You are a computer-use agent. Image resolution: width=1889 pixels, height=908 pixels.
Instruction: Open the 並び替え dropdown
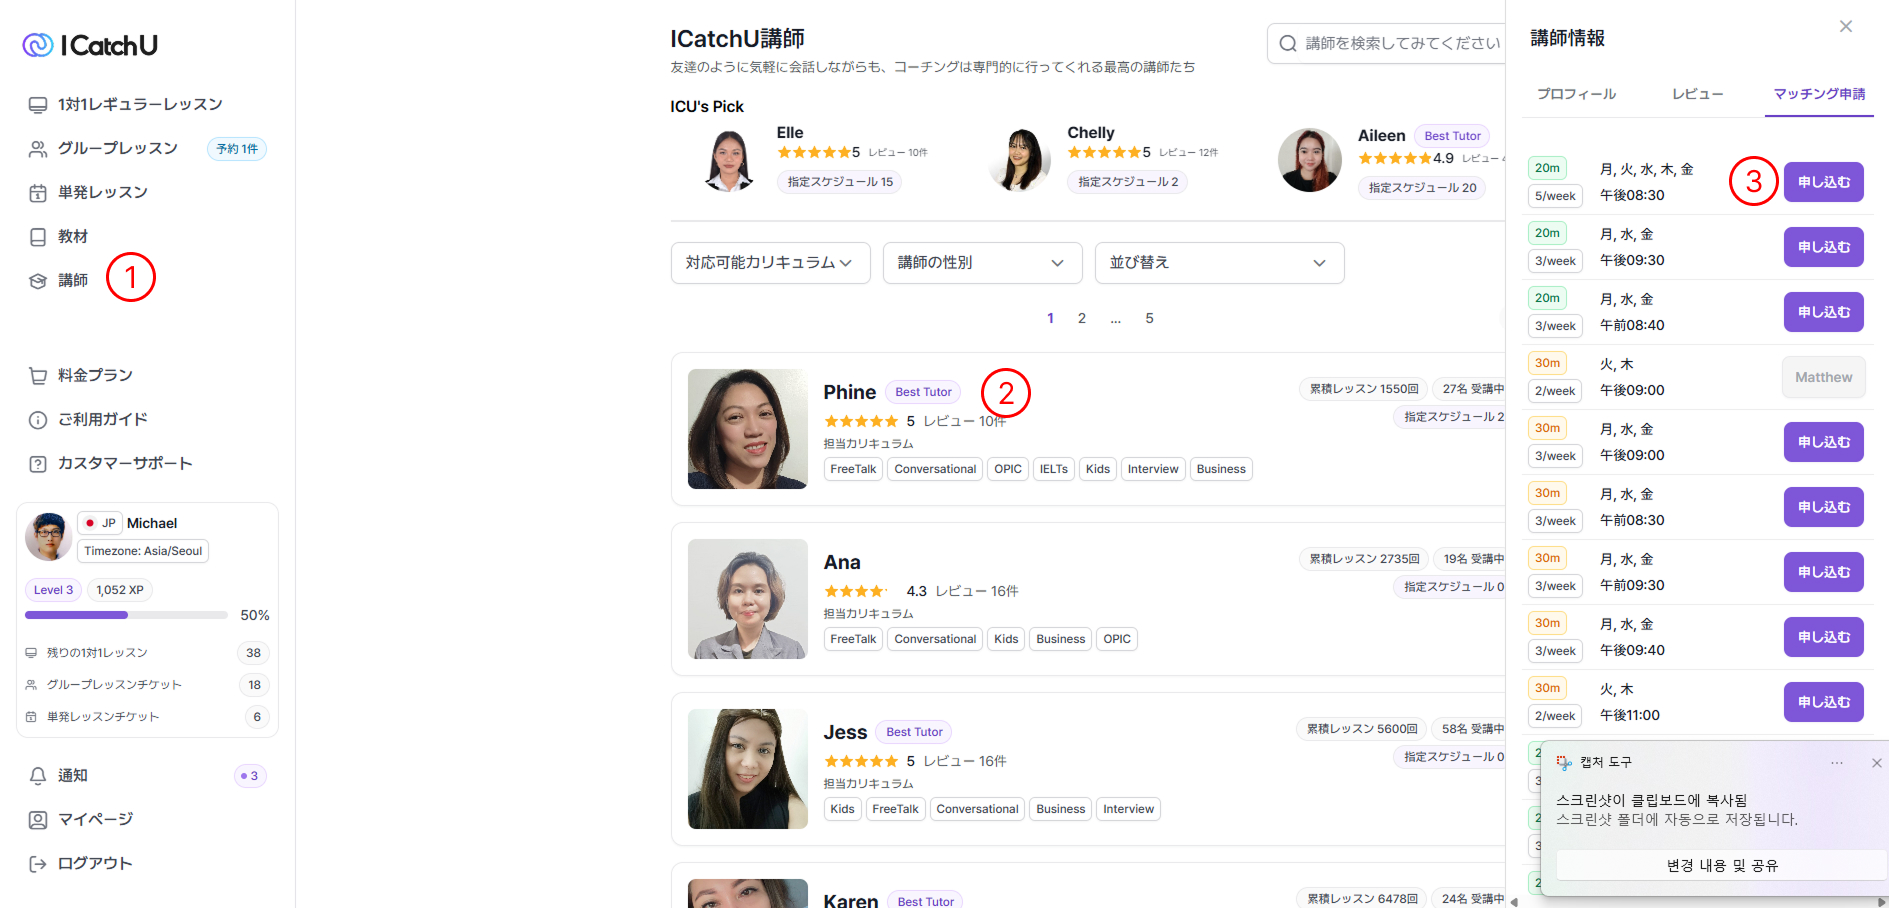pyautogui.click(x=1220, y=263)
